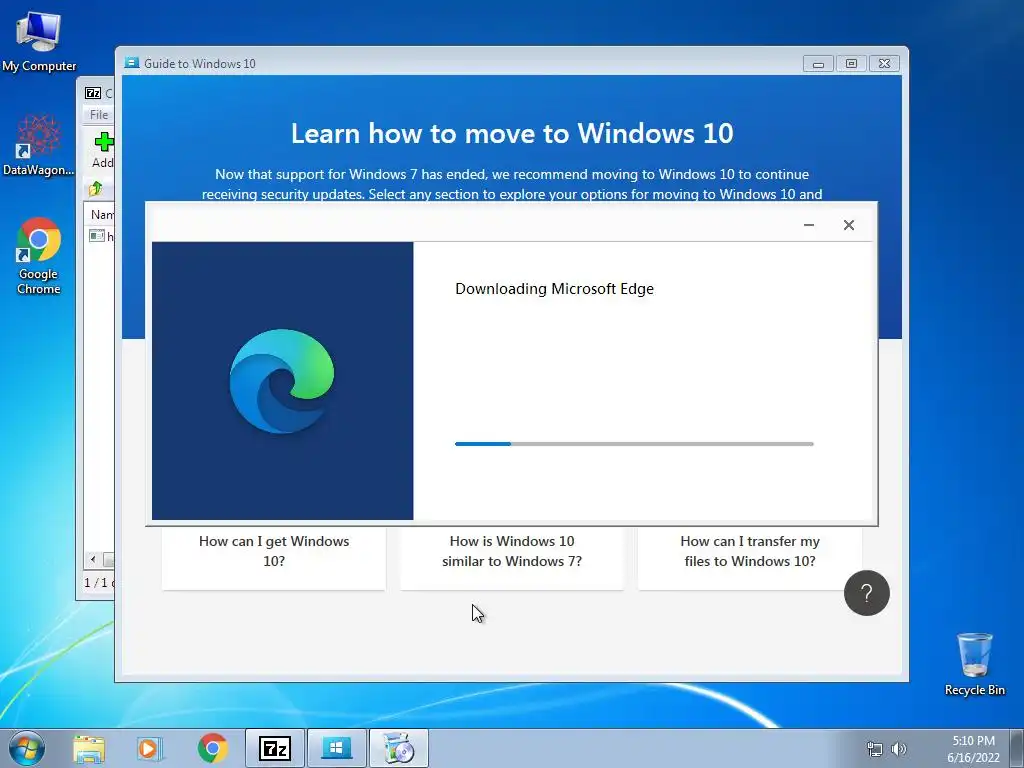The height and width of the screenshot is (768, 1024).
Task: Open Windows Explorer from the taskbar
Action: click(x=89, y=749)
